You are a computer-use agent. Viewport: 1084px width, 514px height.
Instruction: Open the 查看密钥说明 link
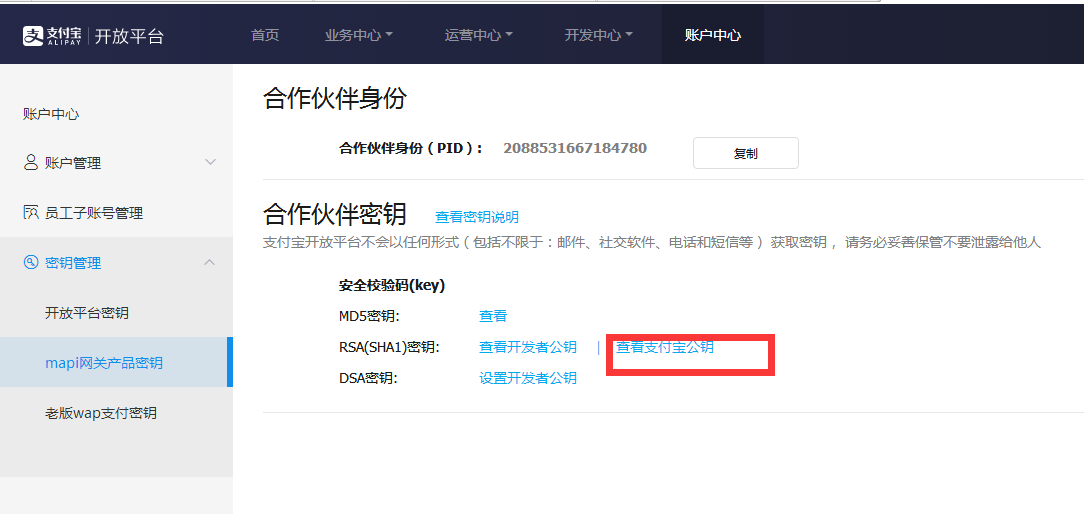[476, 217]
